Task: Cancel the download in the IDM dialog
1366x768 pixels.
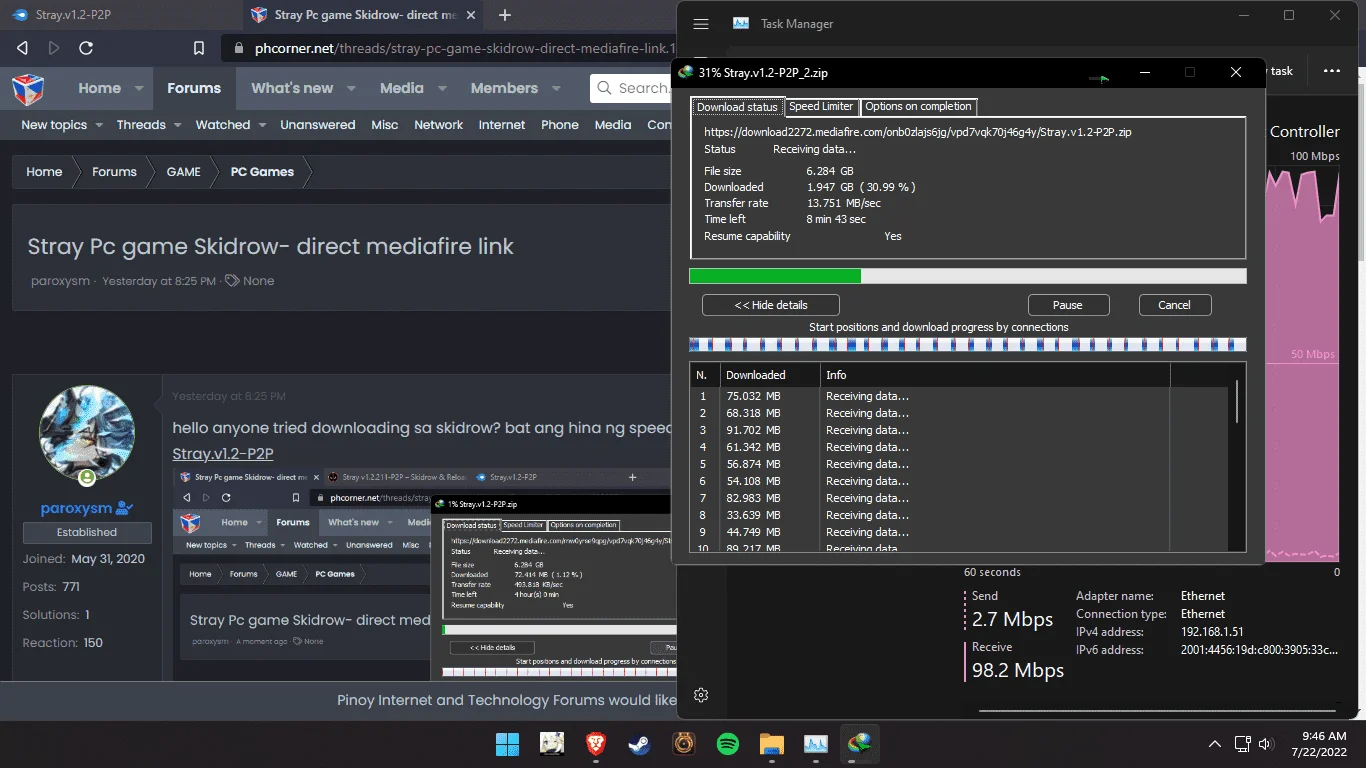Action: (1175, 305)
